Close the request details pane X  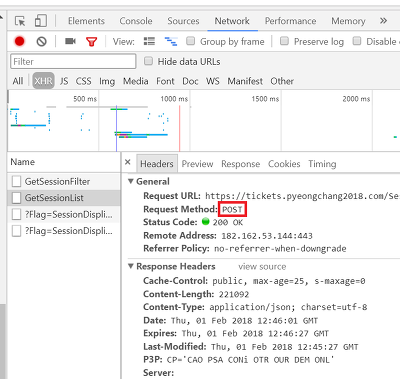point(127,162)
